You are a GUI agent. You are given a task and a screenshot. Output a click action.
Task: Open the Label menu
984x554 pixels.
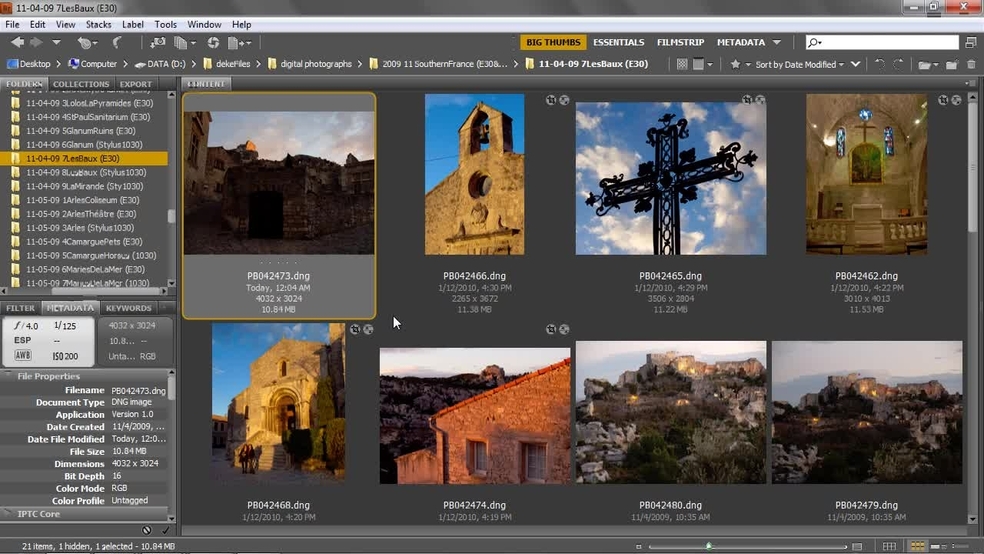pyautogui.click(x=132, y=24)
